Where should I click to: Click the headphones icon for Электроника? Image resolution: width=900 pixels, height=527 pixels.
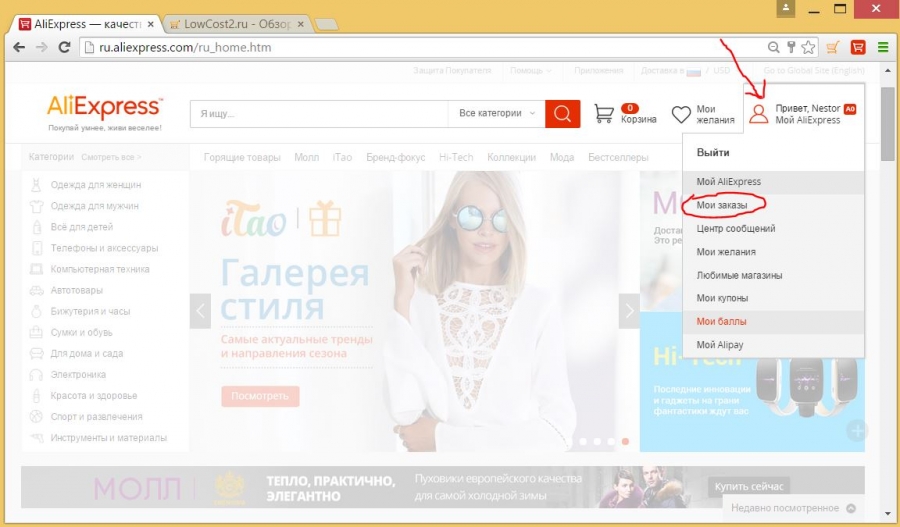pos(36,375)
